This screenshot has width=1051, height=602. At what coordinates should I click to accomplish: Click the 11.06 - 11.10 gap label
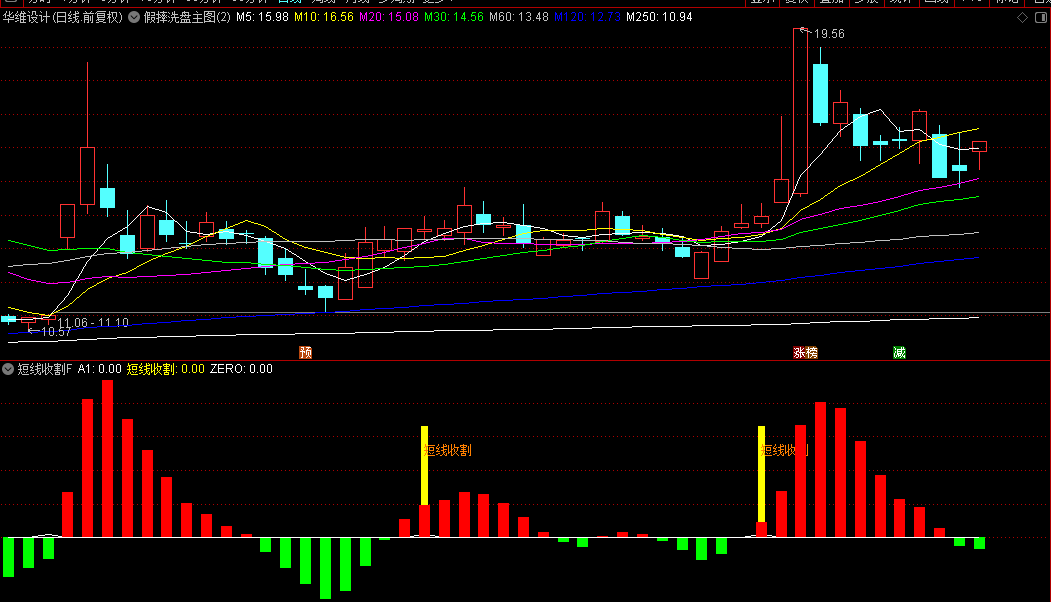(93, 322)
